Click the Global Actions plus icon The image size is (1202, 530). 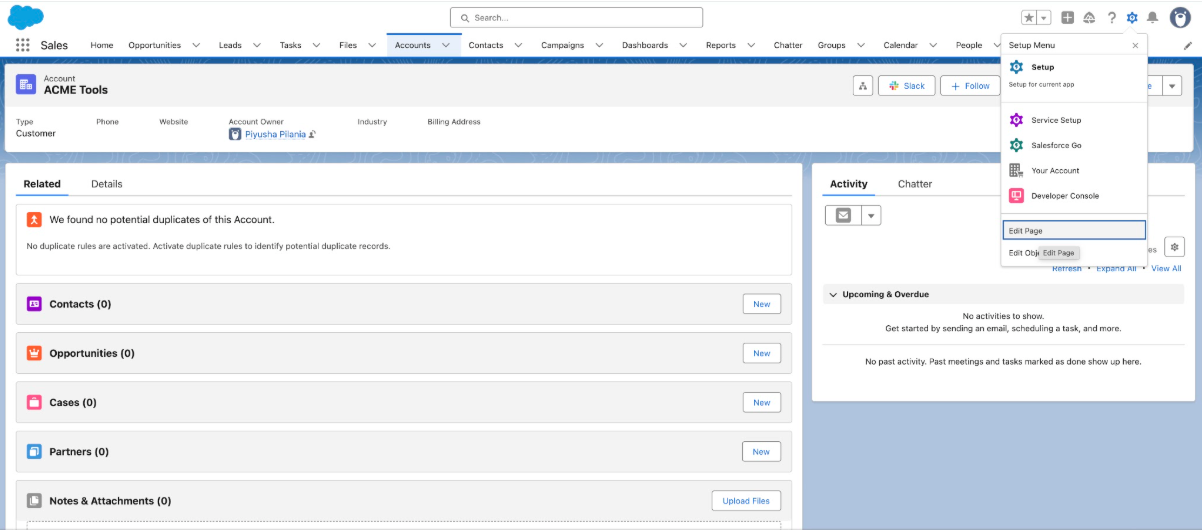point(1068,18)
